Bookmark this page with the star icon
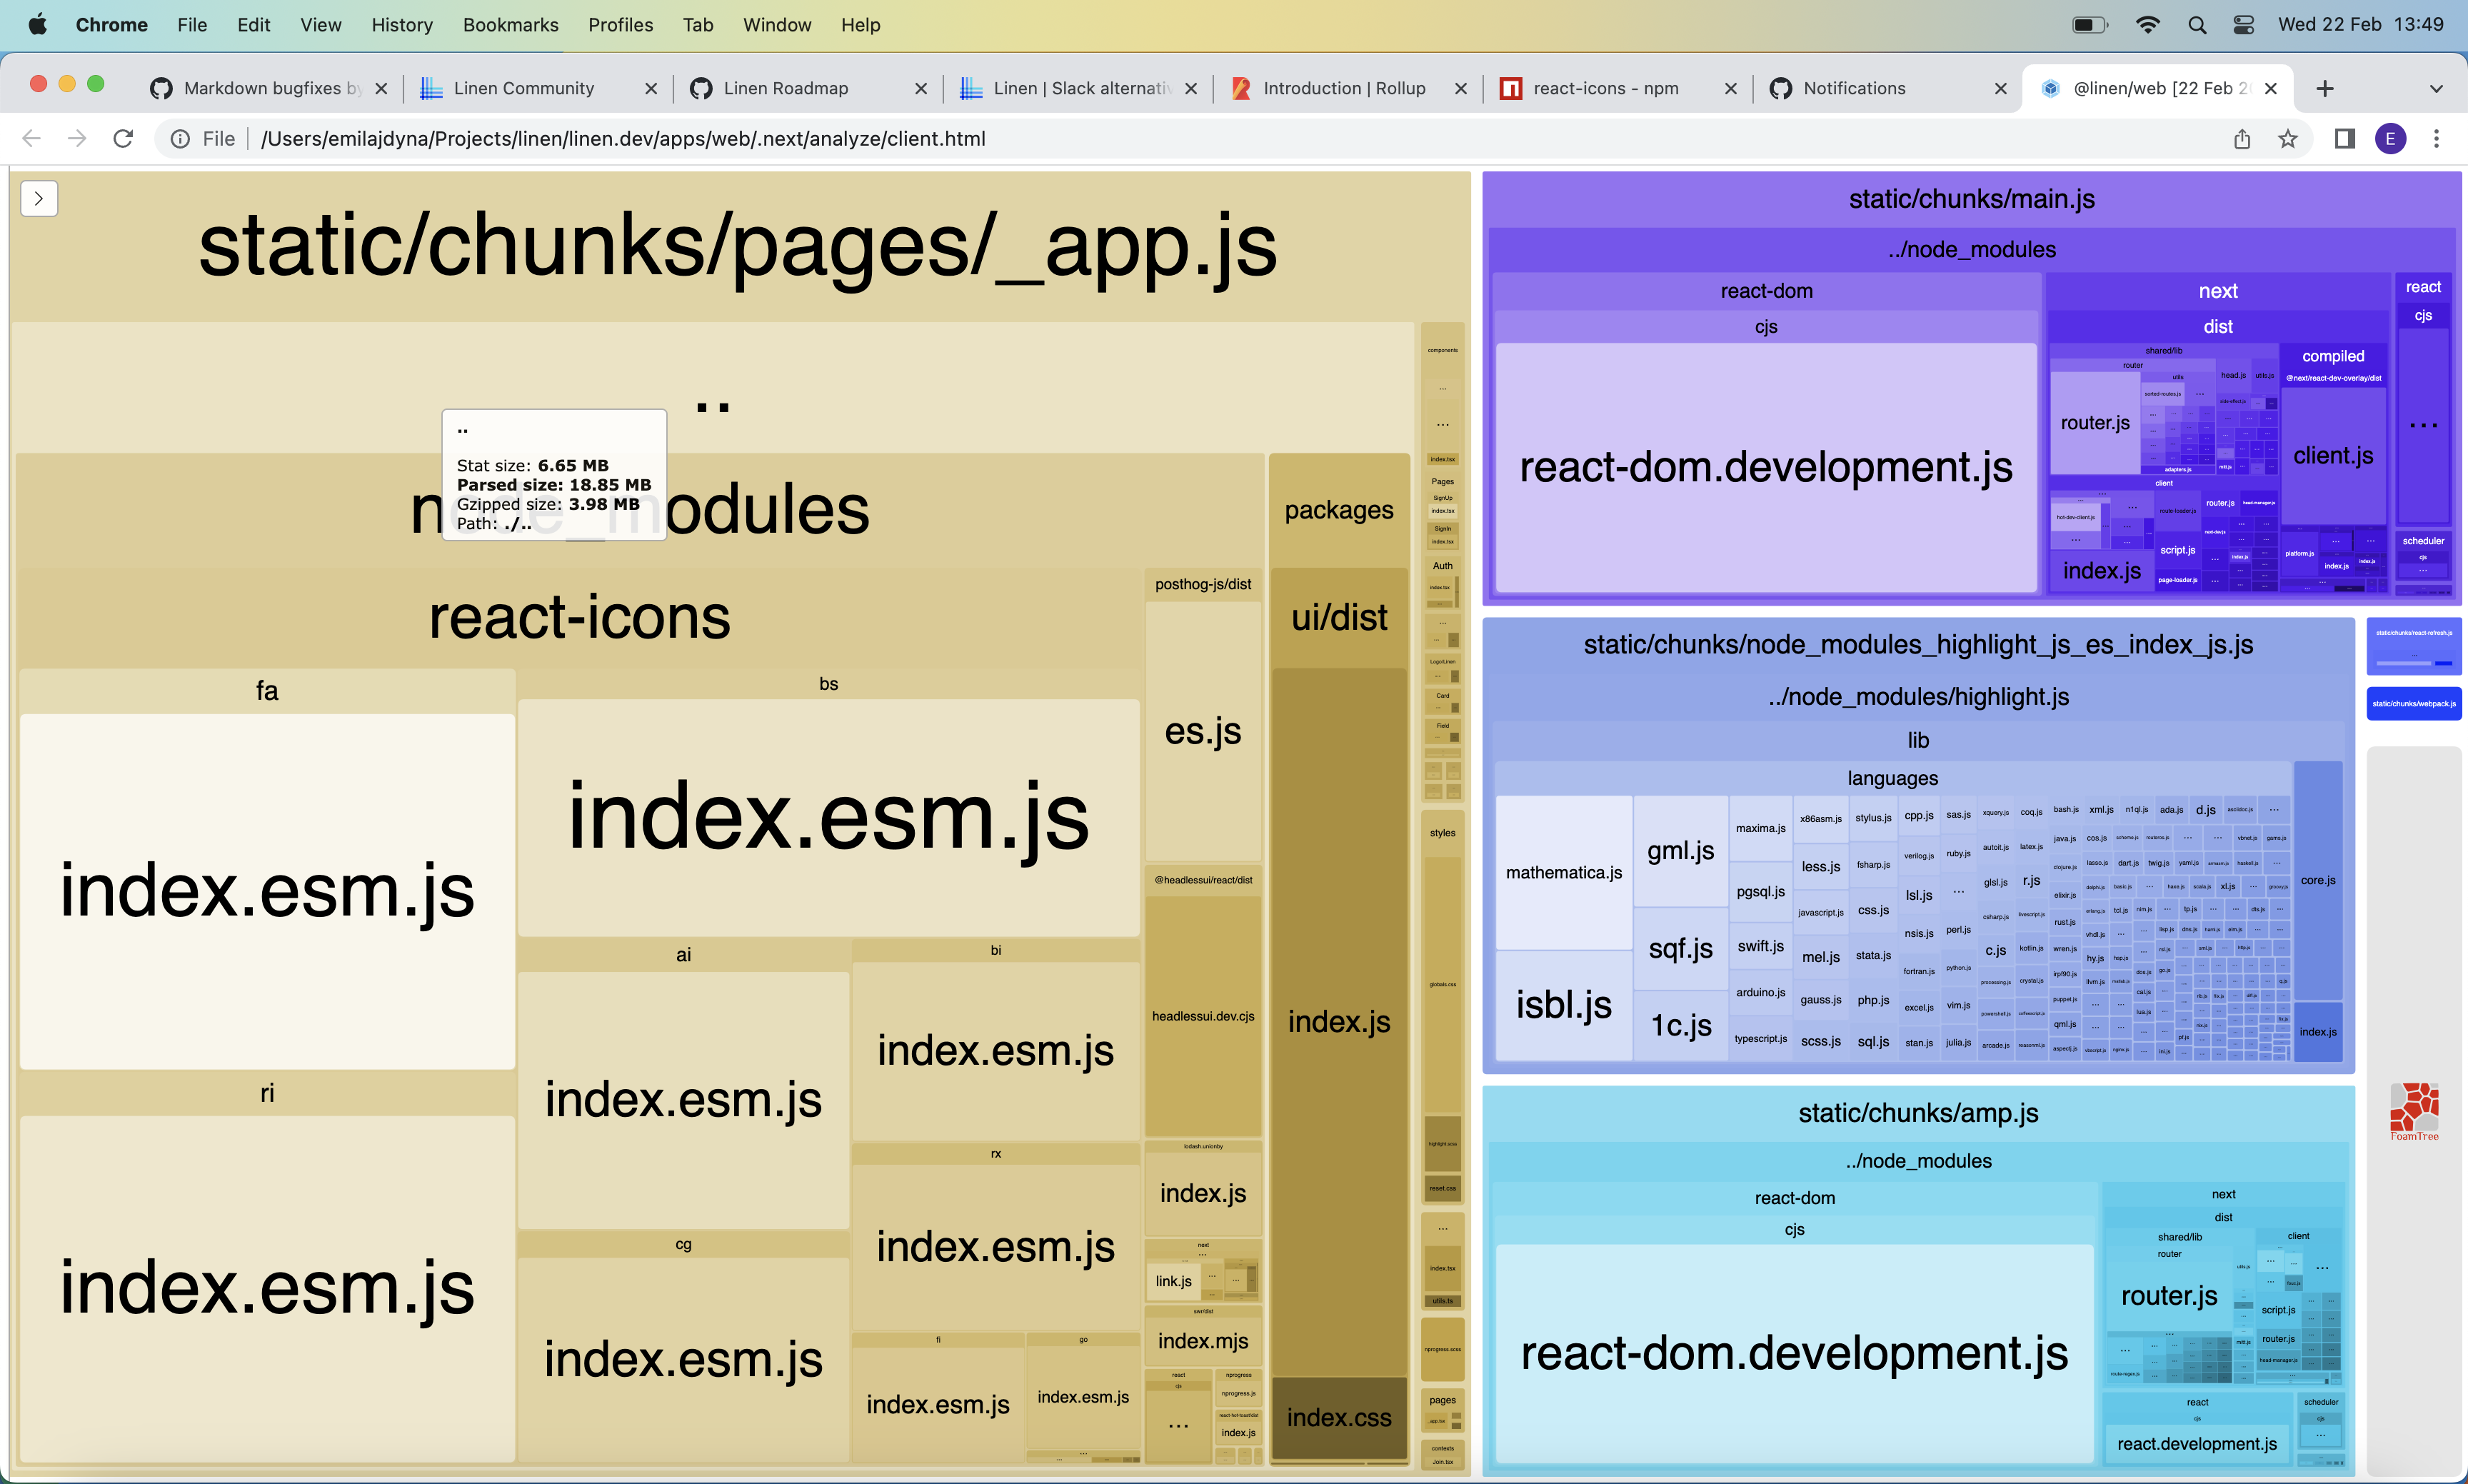This screenshot has height=1484, width=2468. tap(2288, 139)
